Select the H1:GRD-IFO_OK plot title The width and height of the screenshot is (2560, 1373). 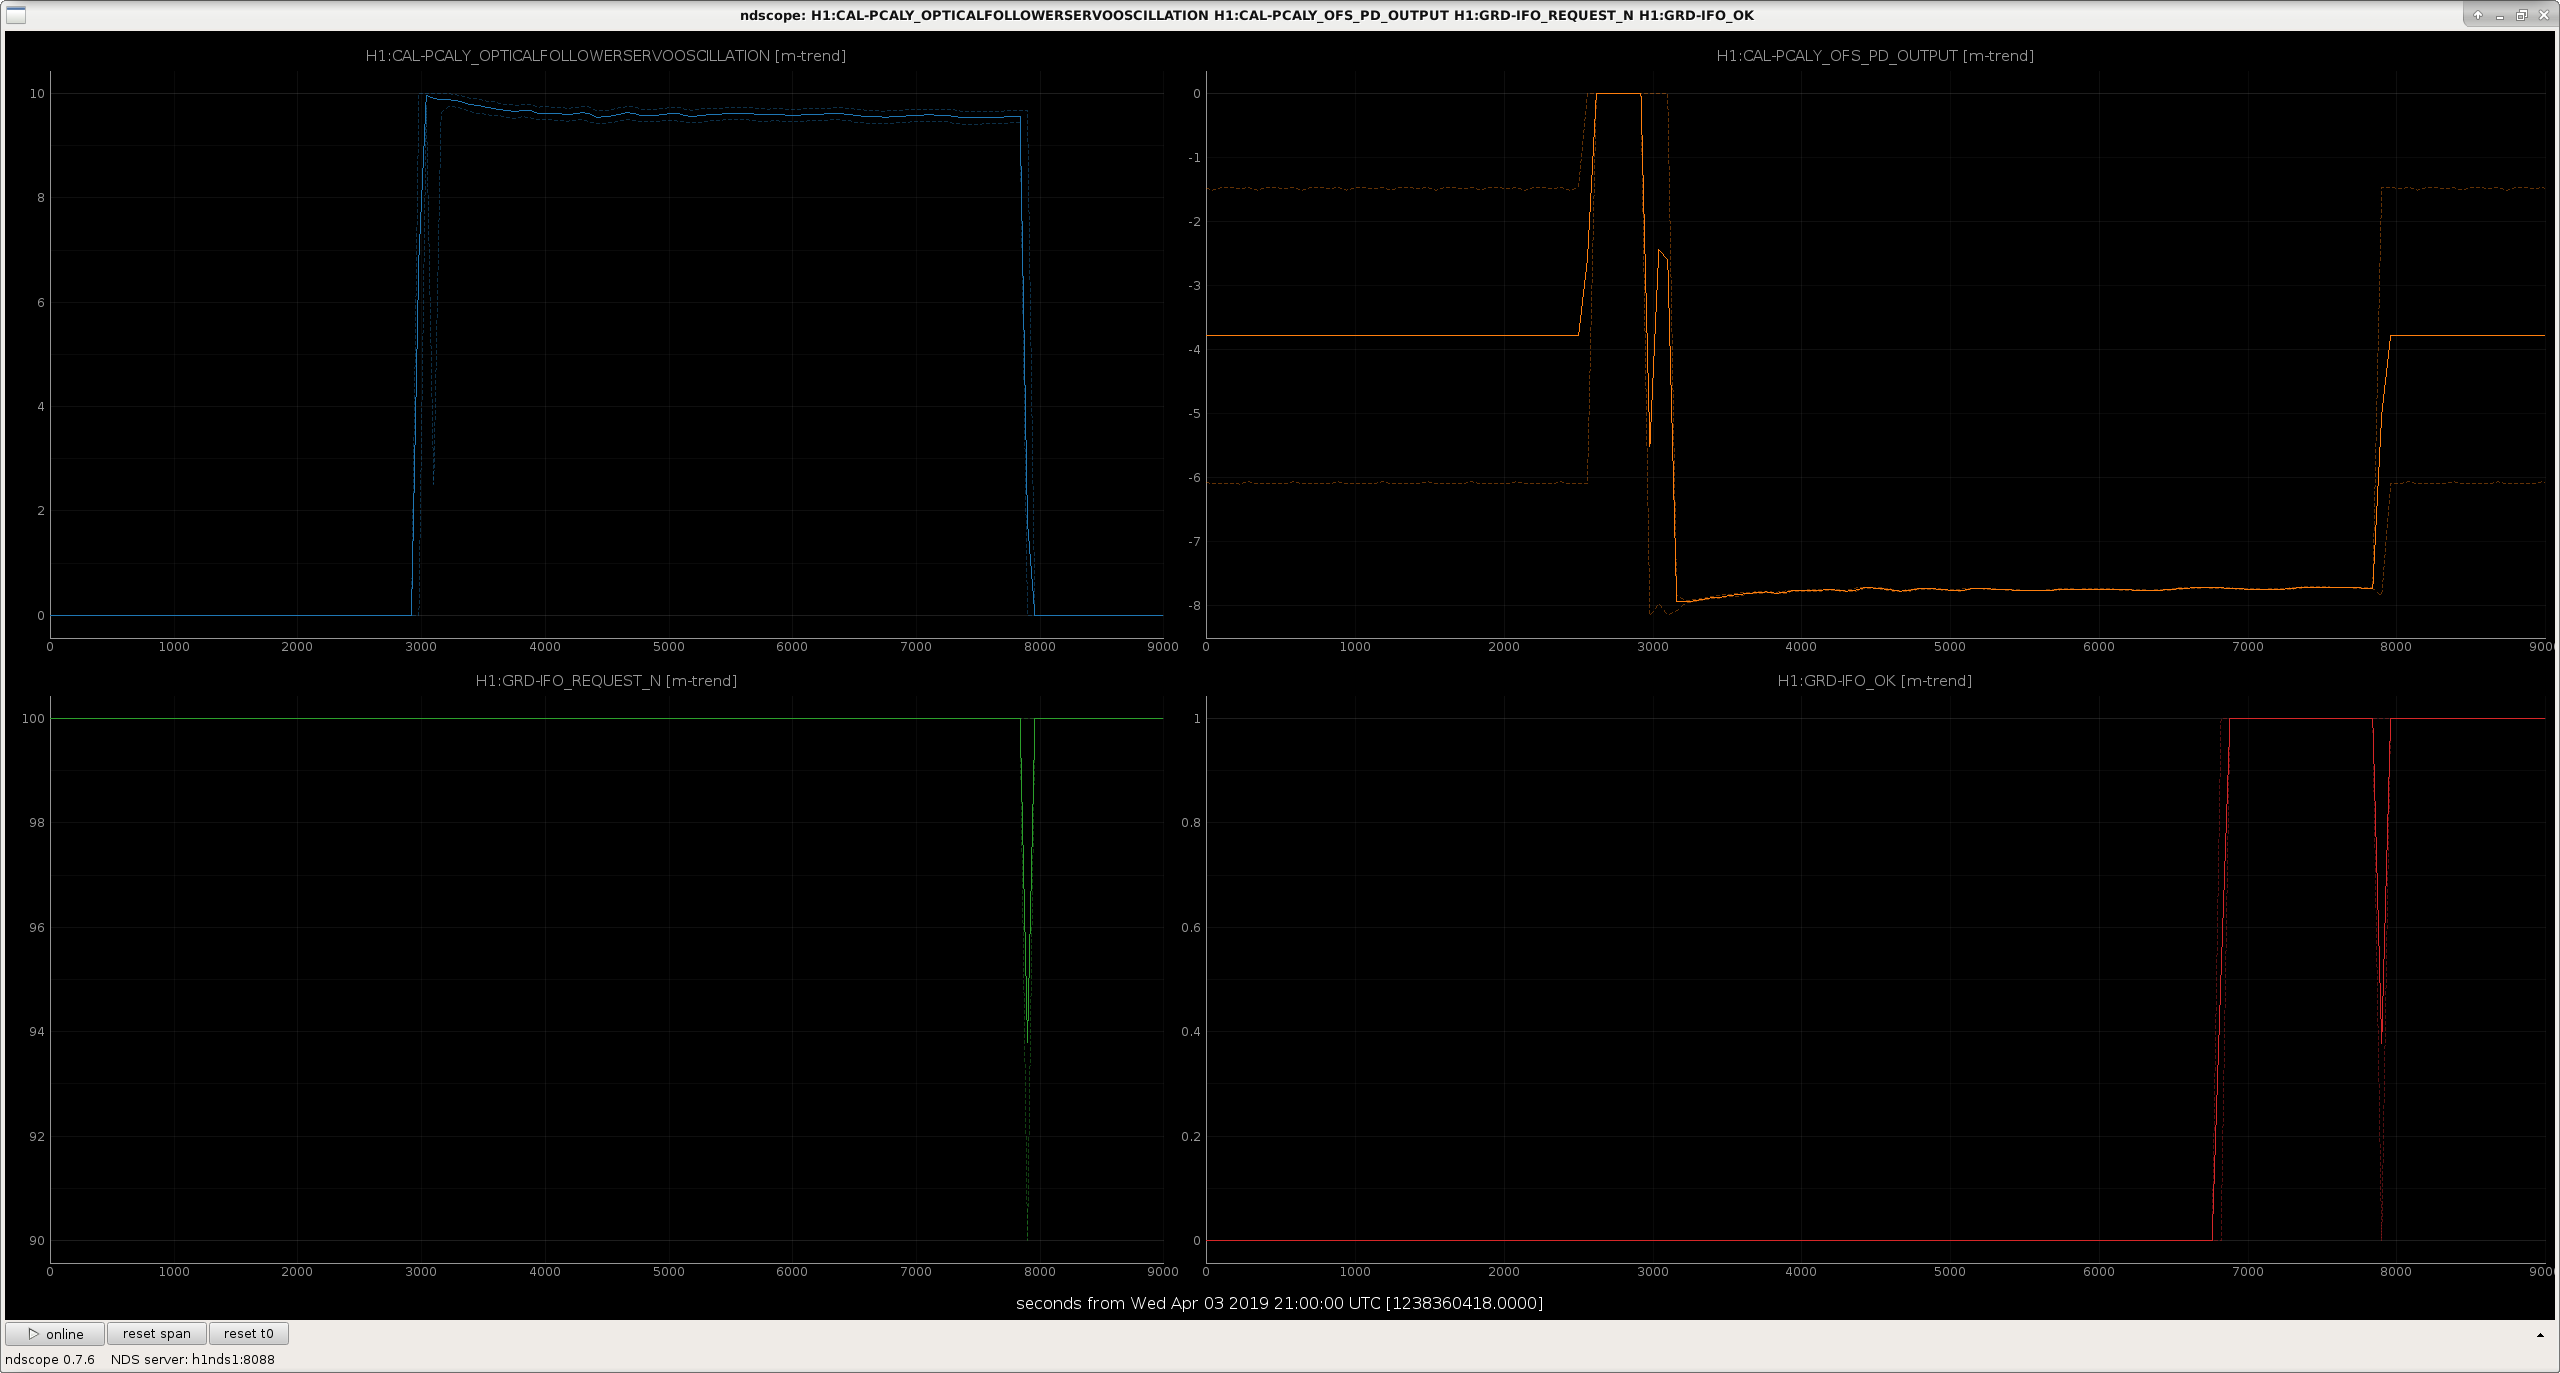[x=1875, y=681]
